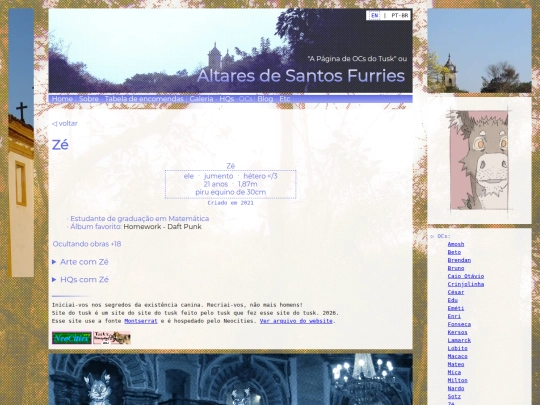
Task: Click the church tower photo in sidebar
Action: pos(479,51)
